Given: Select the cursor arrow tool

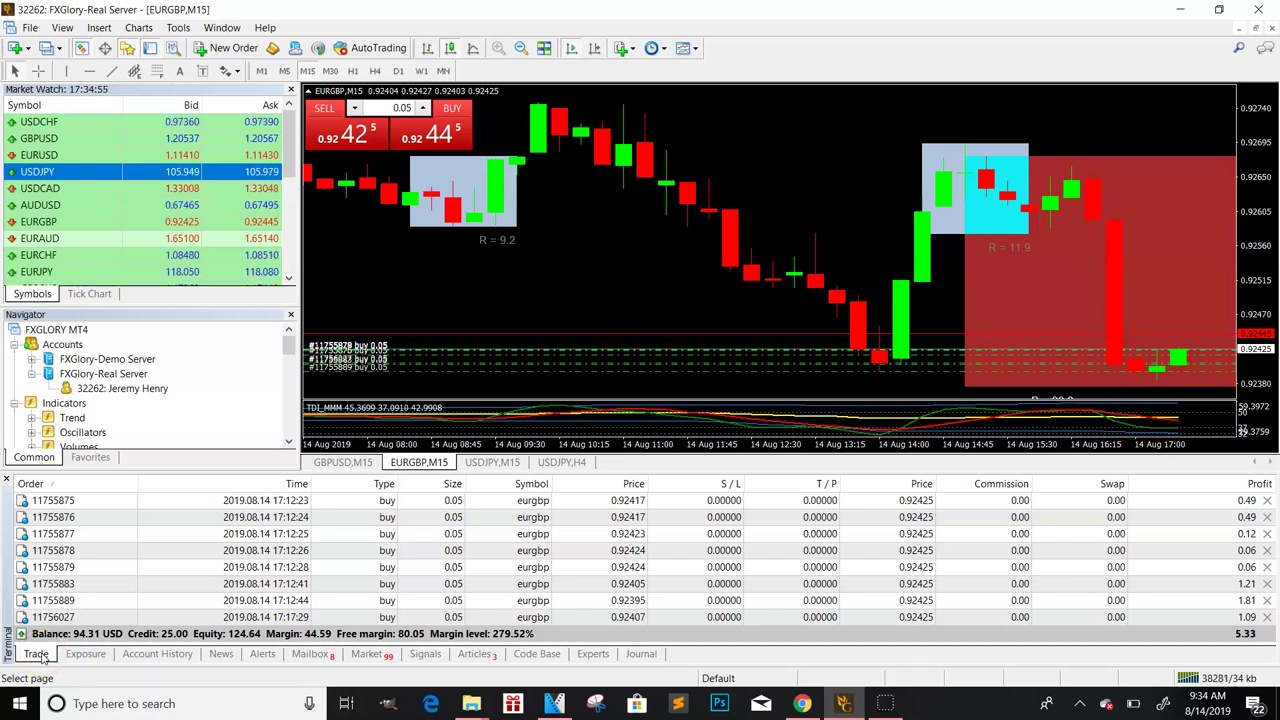Looking at the screenshot, I should (15, 71).
